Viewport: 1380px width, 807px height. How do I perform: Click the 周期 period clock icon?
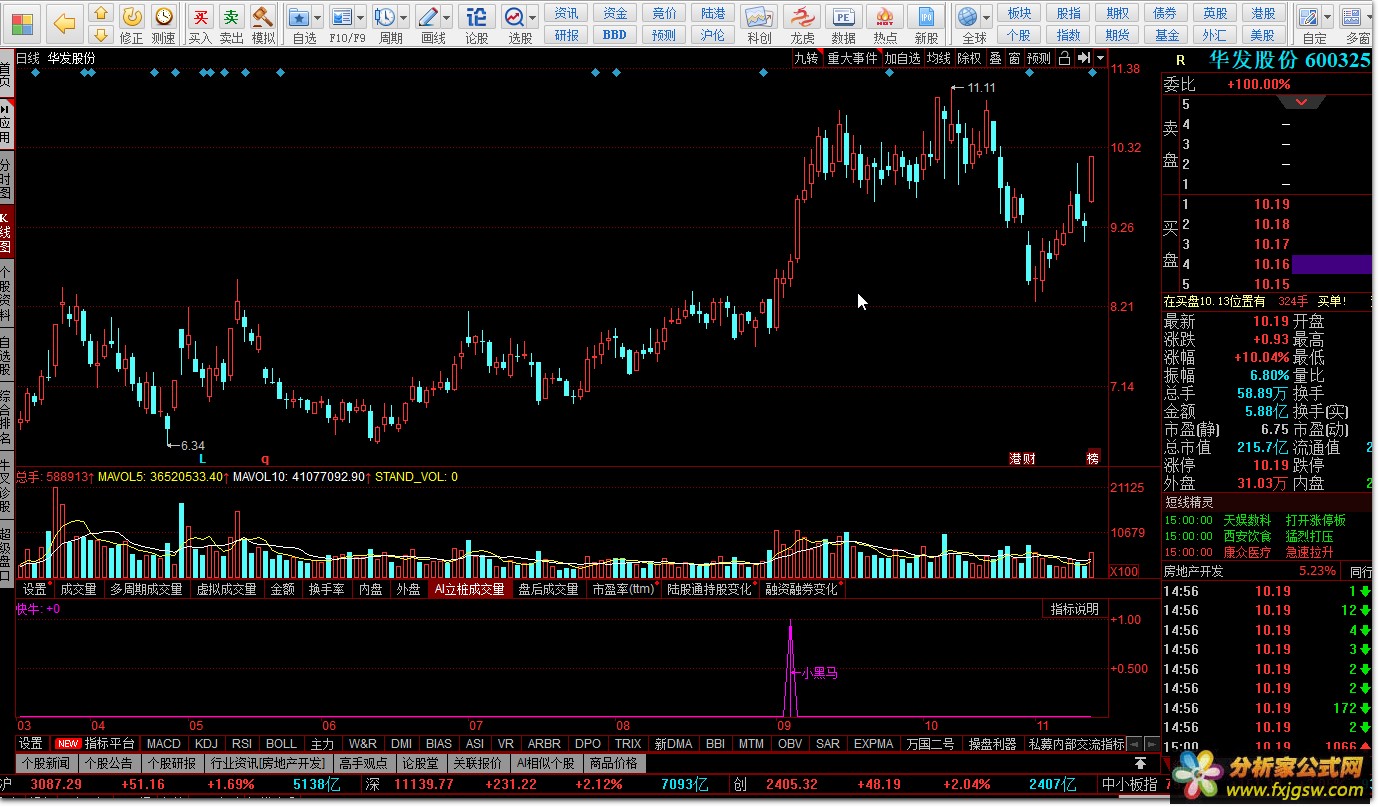click(x=385, y=18)
